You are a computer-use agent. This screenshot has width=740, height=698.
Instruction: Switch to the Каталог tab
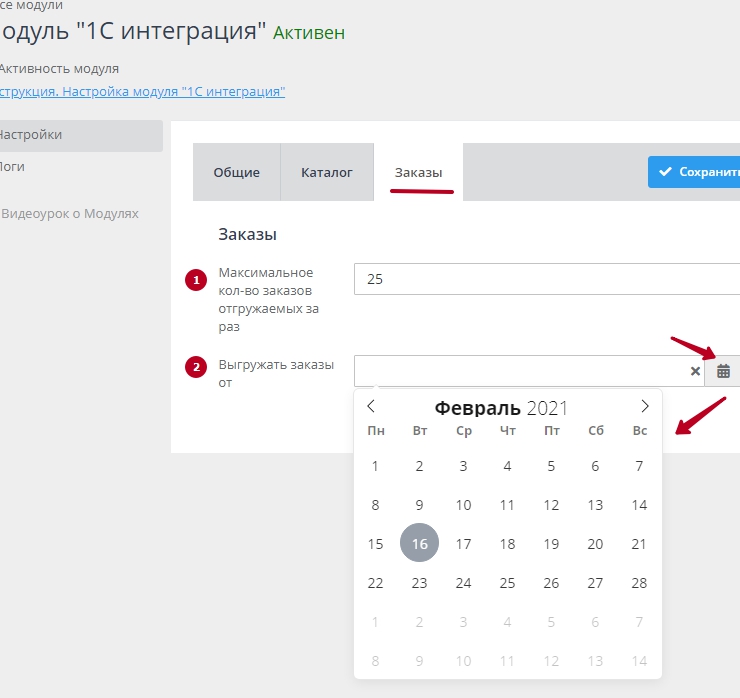327,172
